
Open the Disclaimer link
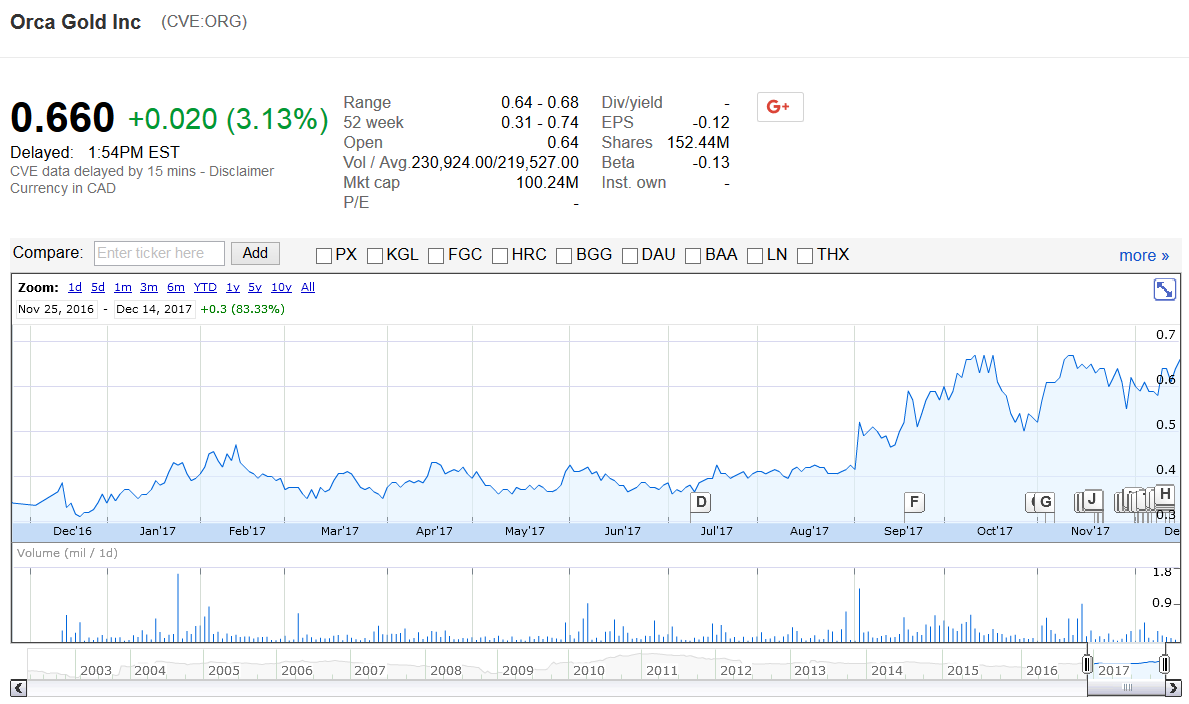(x=241, y=171)
